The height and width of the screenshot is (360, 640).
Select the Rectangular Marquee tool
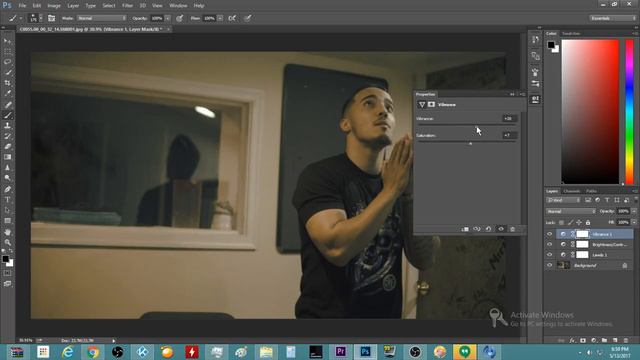click(x=7, y=52)
